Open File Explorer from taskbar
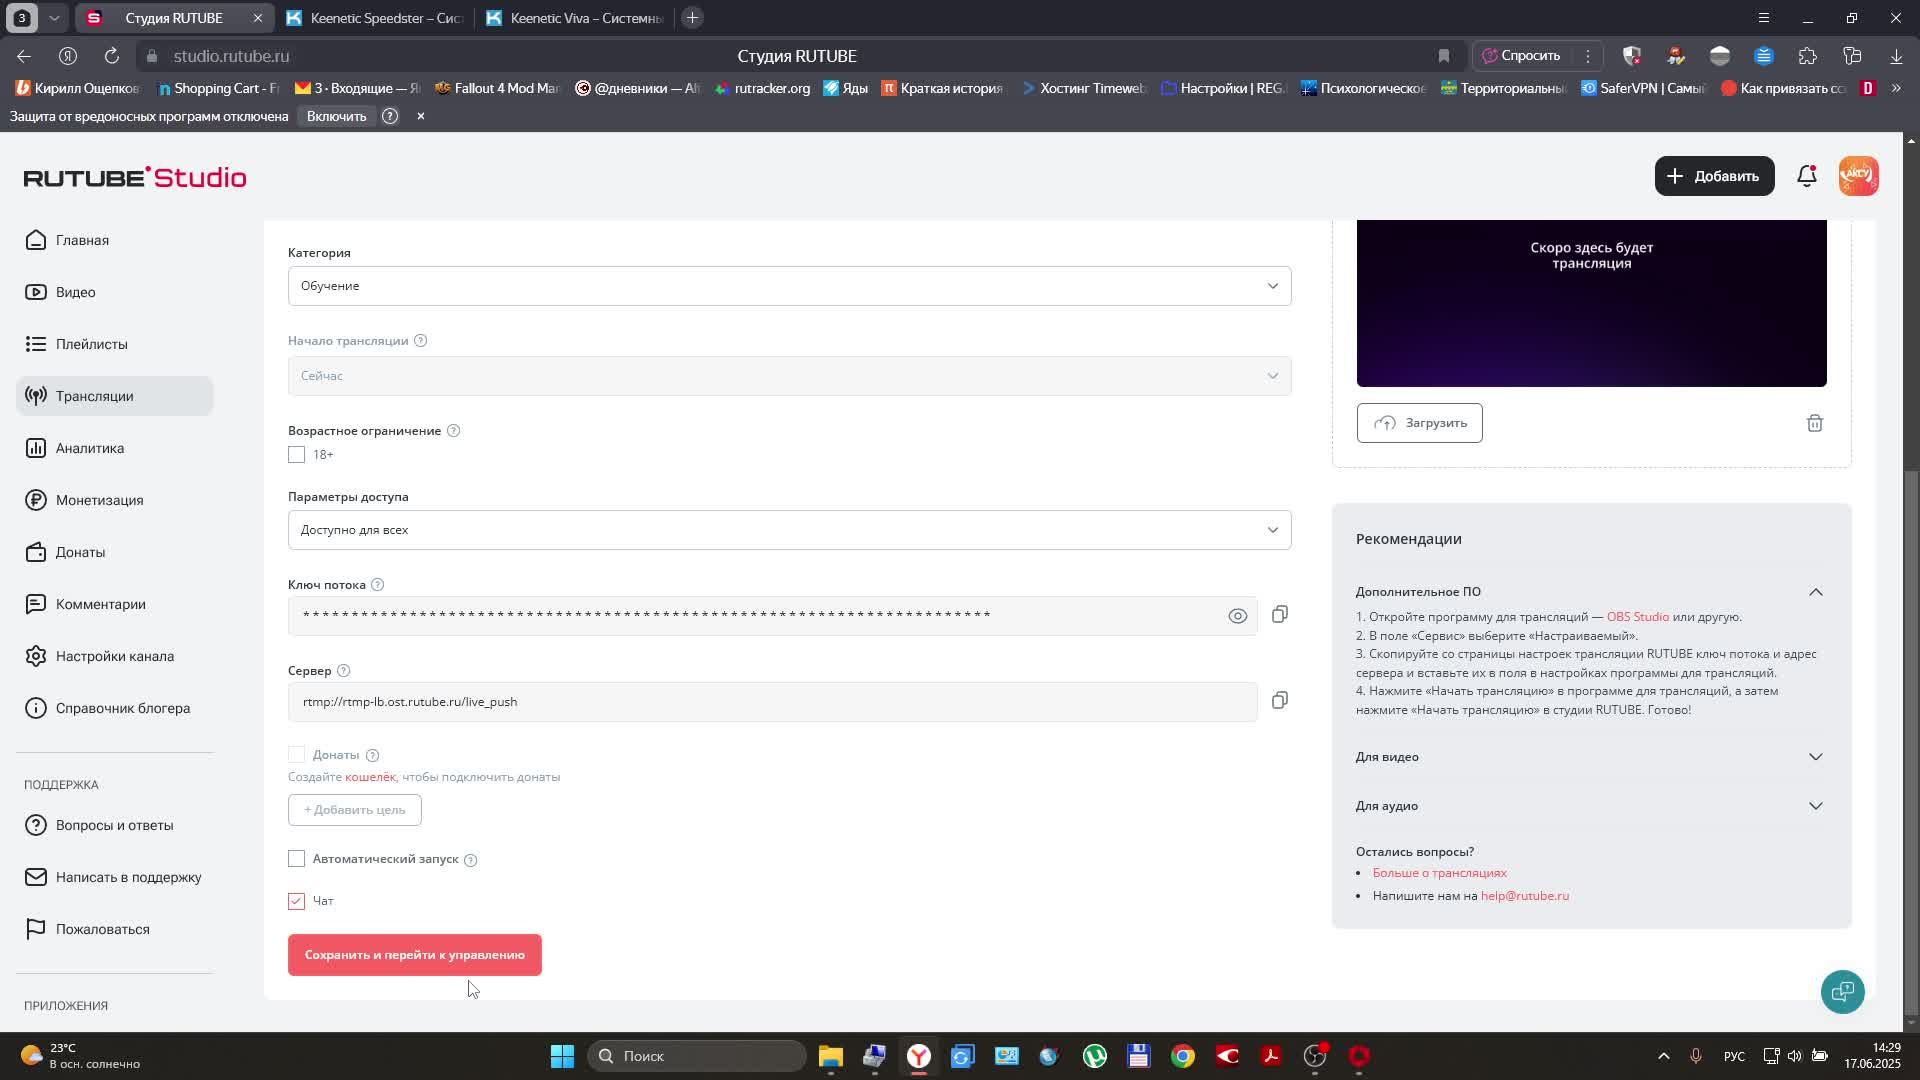This screenshot has height=1080, width=1920. coord(830,1056)
